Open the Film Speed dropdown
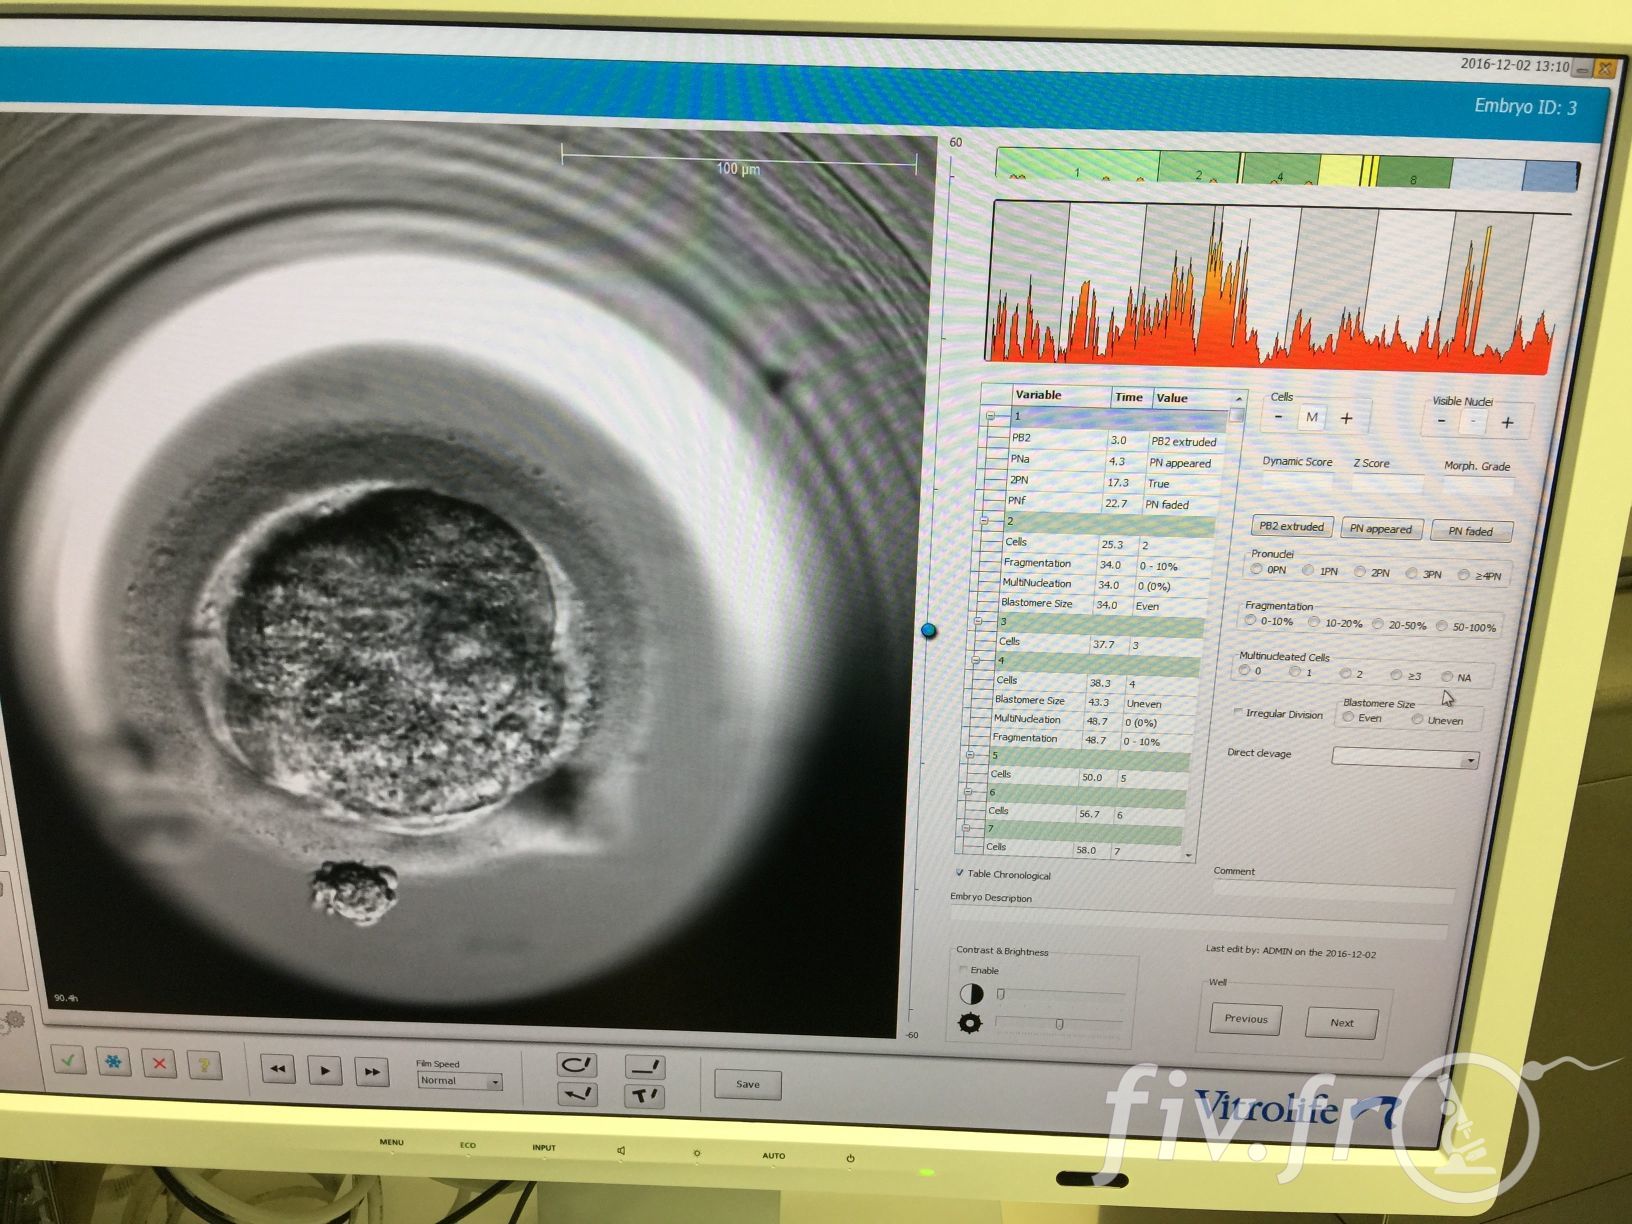Screen dimensions: 1632x1224 click(459, 1081)
